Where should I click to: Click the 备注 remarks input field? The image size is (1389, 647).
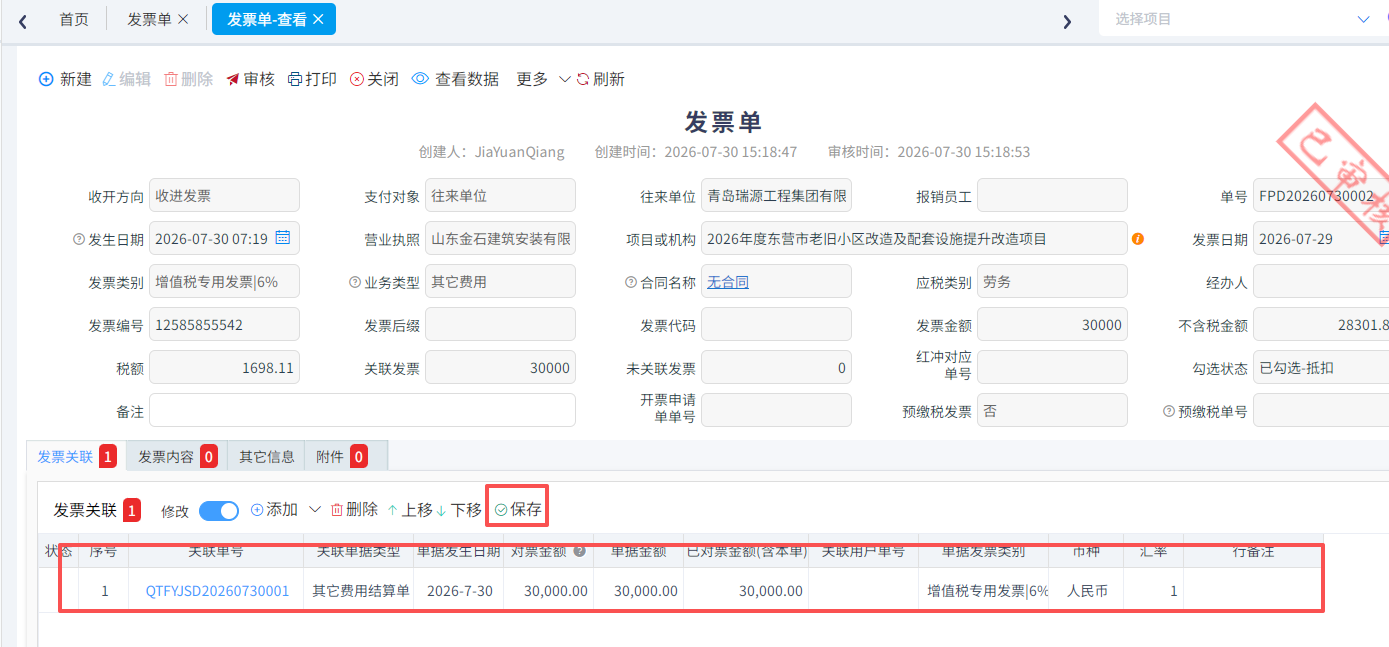pos(362,410)
